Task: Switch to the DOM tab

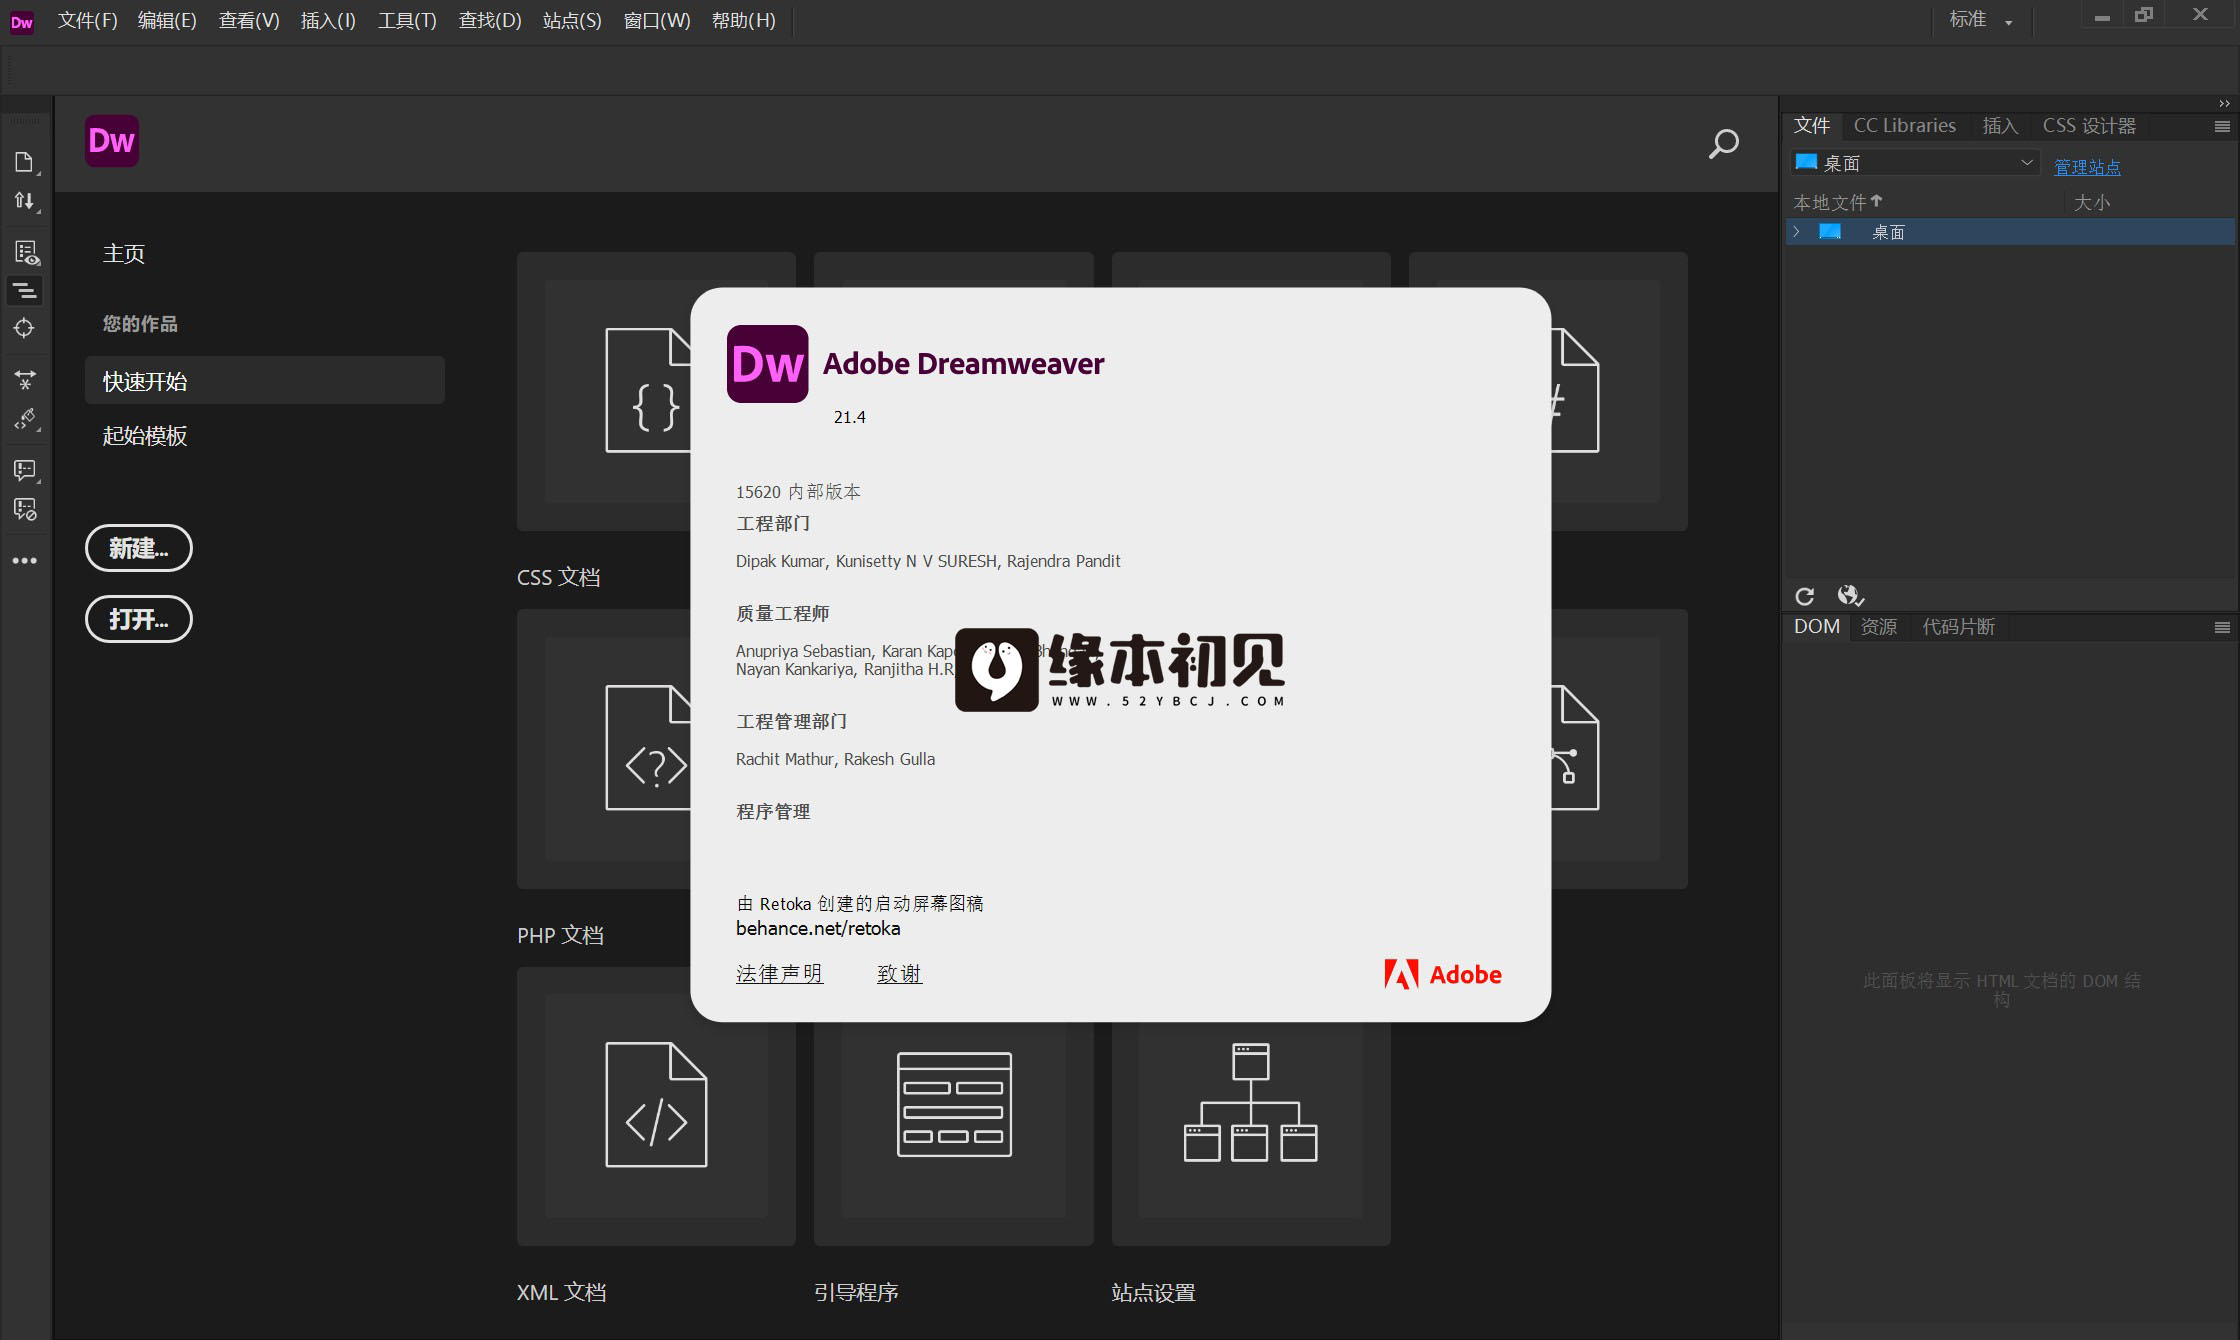Action: [x=1816, y=626]
